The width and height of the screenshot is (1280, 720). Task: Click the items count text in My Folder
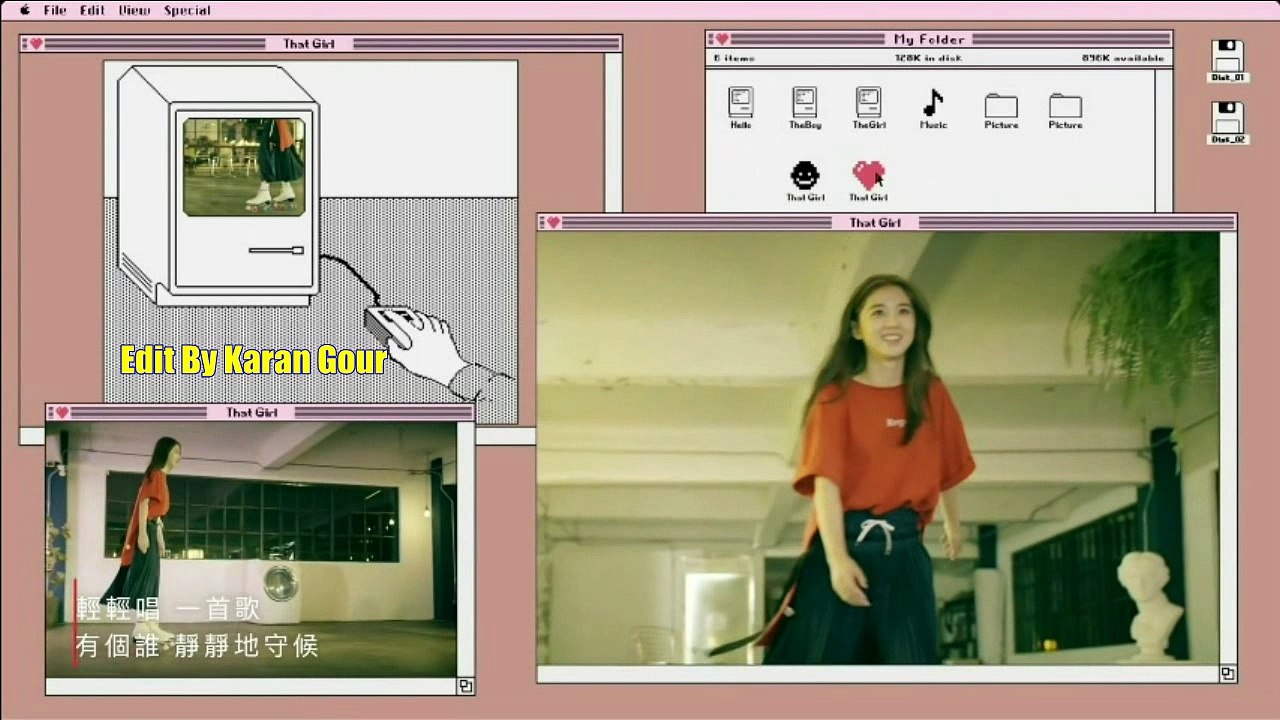(734, 58)
